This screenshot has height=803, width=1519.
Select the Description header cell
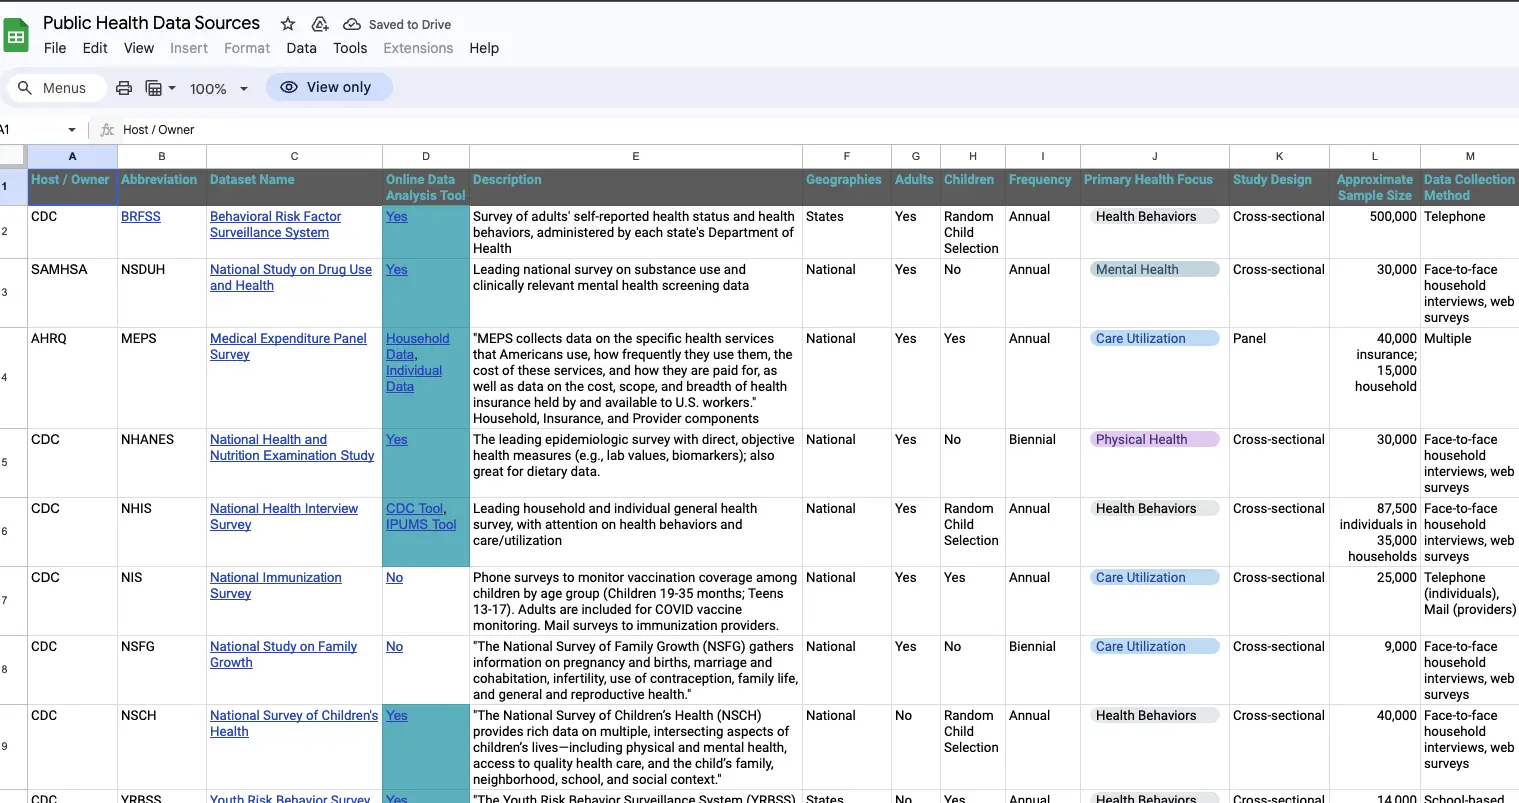[x=636, y=187]
